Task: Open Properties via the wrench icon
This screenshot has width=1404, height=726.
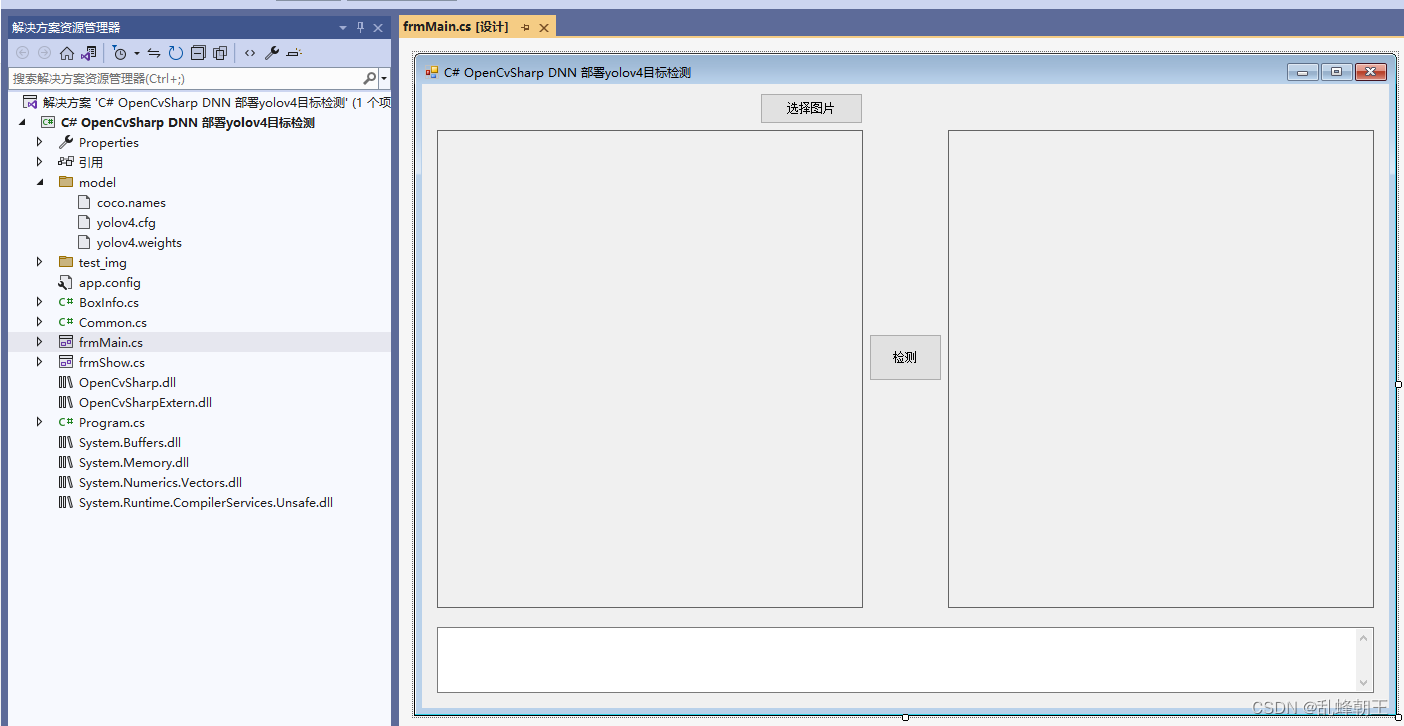Action: (272, 53)
